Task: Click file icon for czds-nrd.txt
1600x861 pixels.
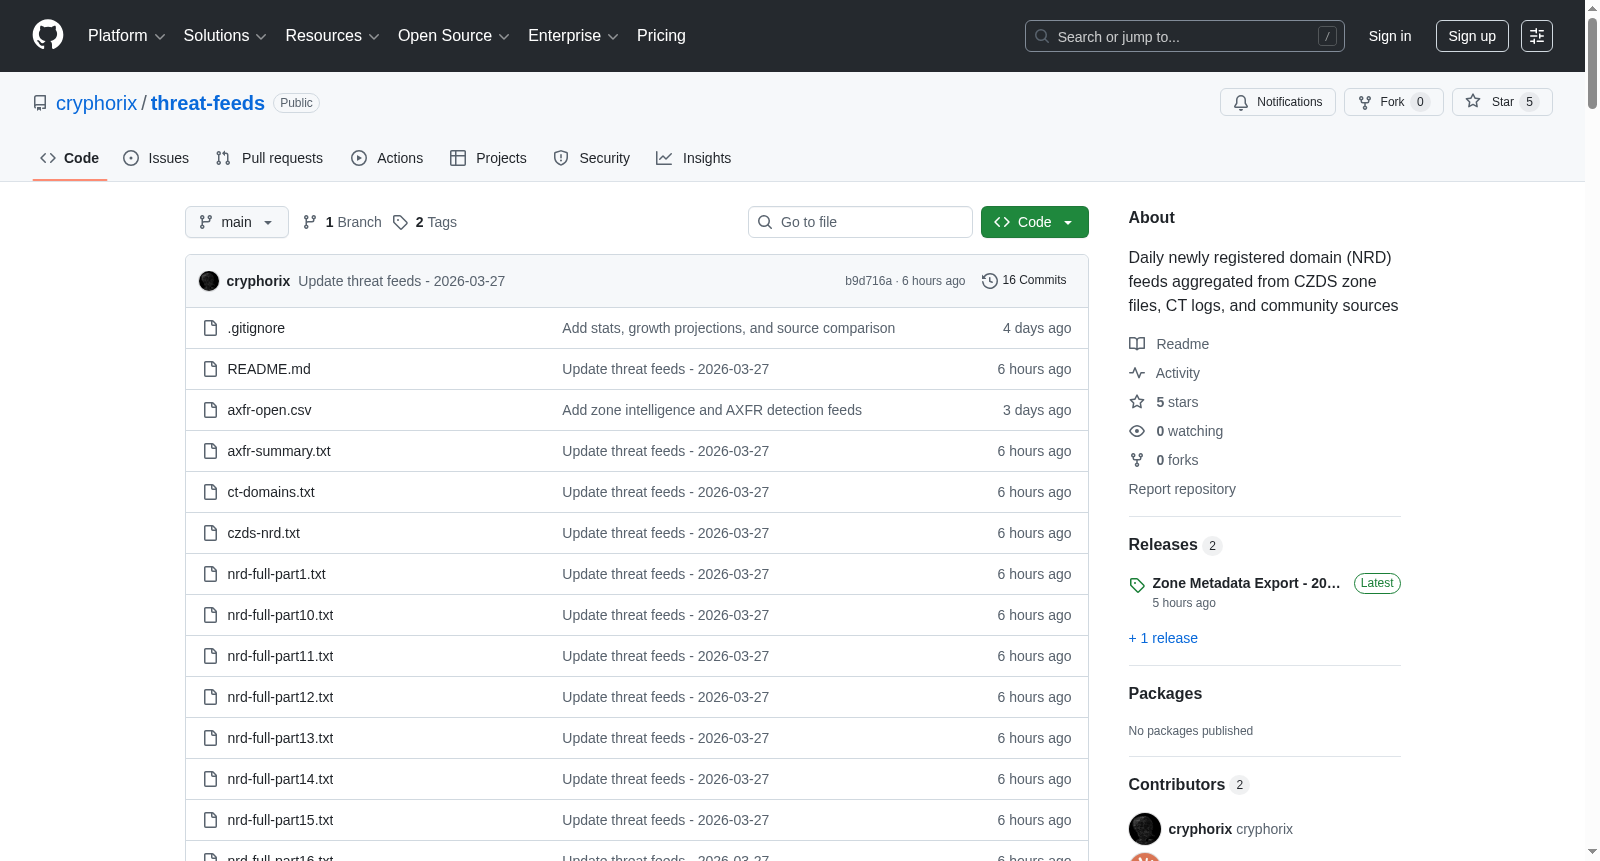Action: pos(210,533)
